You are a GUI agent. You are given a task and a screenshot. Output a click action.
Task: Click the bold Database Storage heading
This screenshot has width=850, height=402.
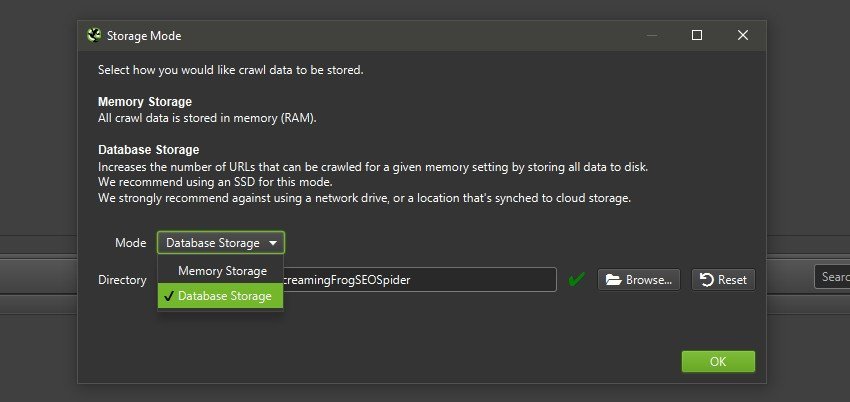click(x=148, y=150)
